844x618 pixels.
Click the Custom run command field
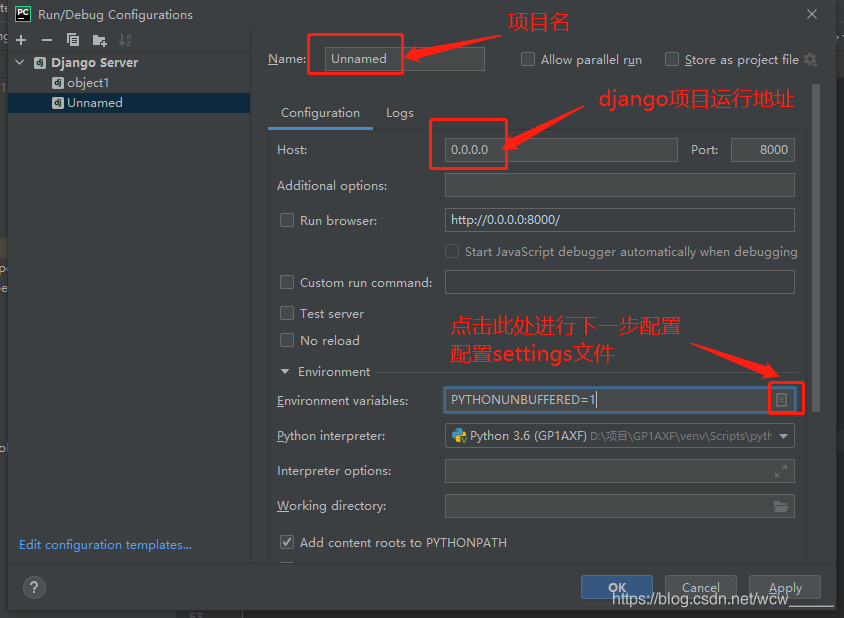(620, 282)
